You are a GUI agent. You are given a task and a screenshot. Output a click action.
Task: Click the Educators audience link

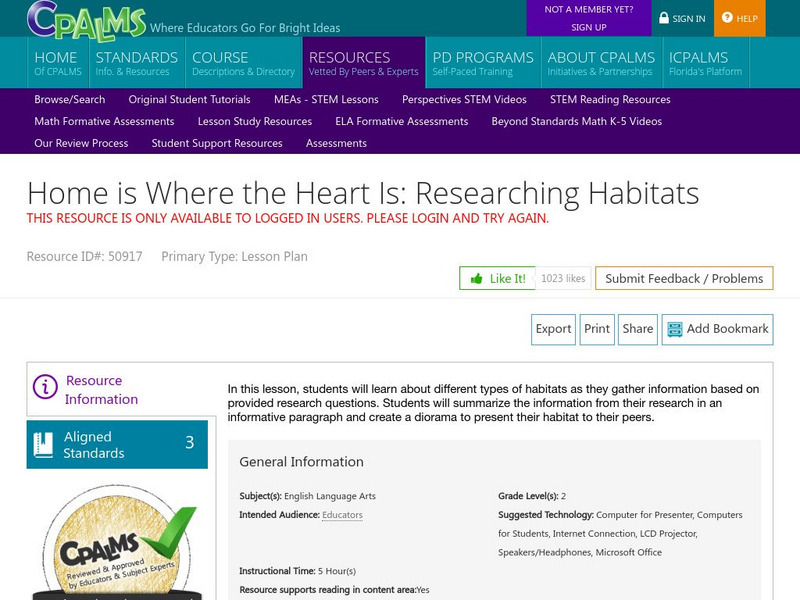click(342, 515)
